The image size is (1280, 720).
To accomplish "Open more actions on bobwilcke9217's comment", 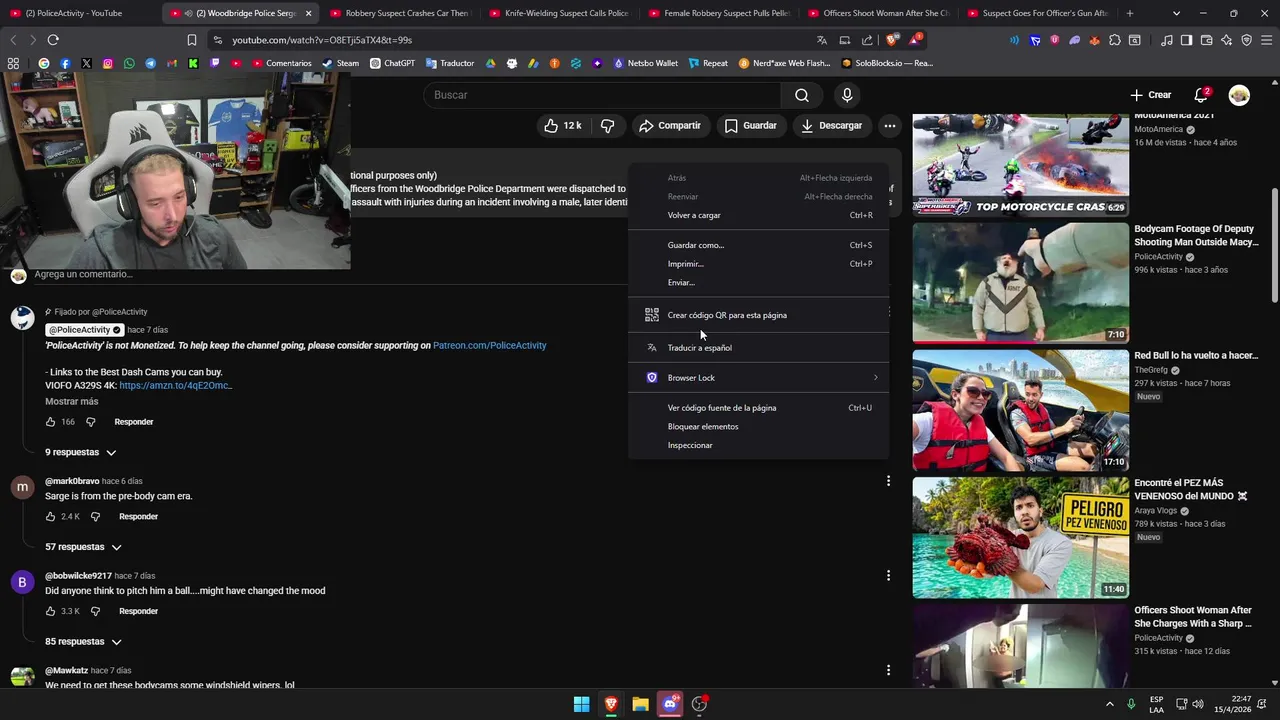I will click(888, 575).
